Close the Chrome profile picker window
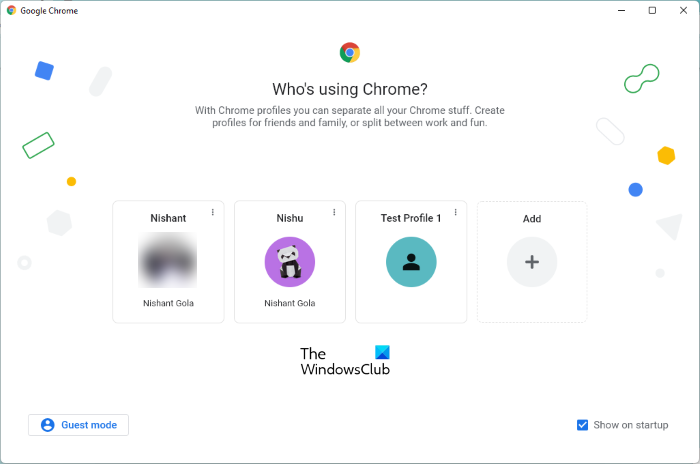The image size is (700, 464). (x=681, y=10)
